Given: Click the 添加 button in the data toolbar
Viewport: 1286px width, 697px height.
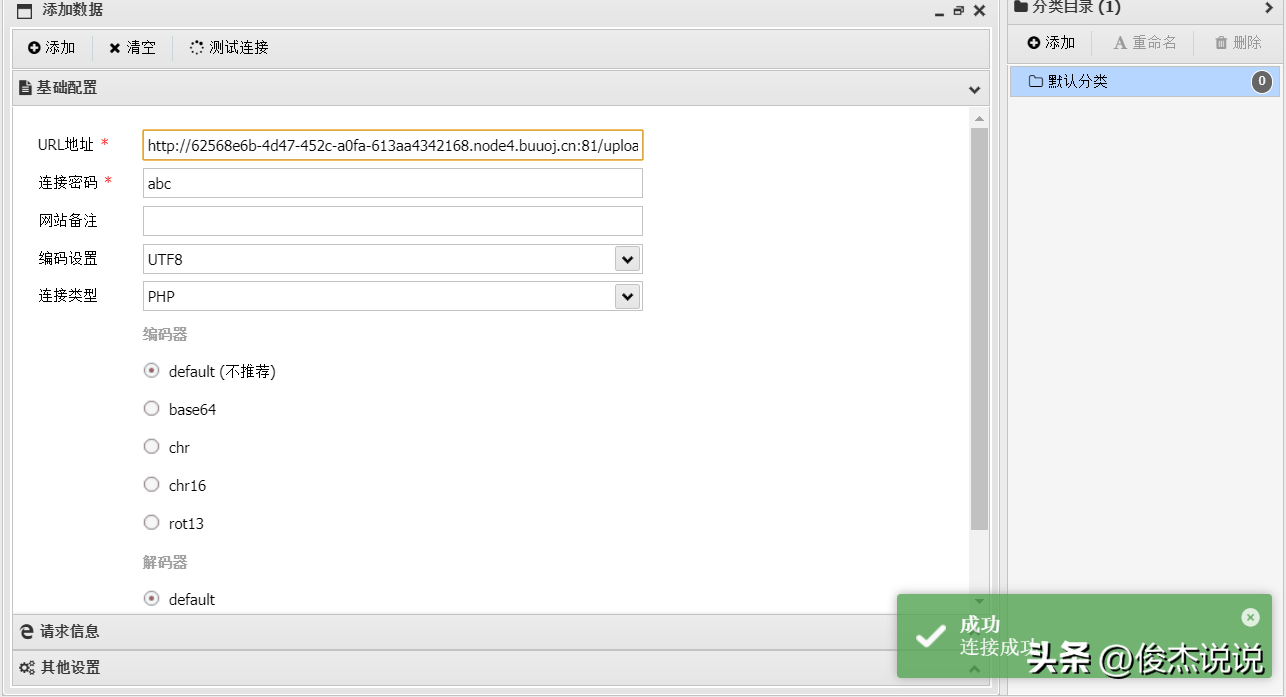Looking at the screenshot, I should tap(52, 47).
